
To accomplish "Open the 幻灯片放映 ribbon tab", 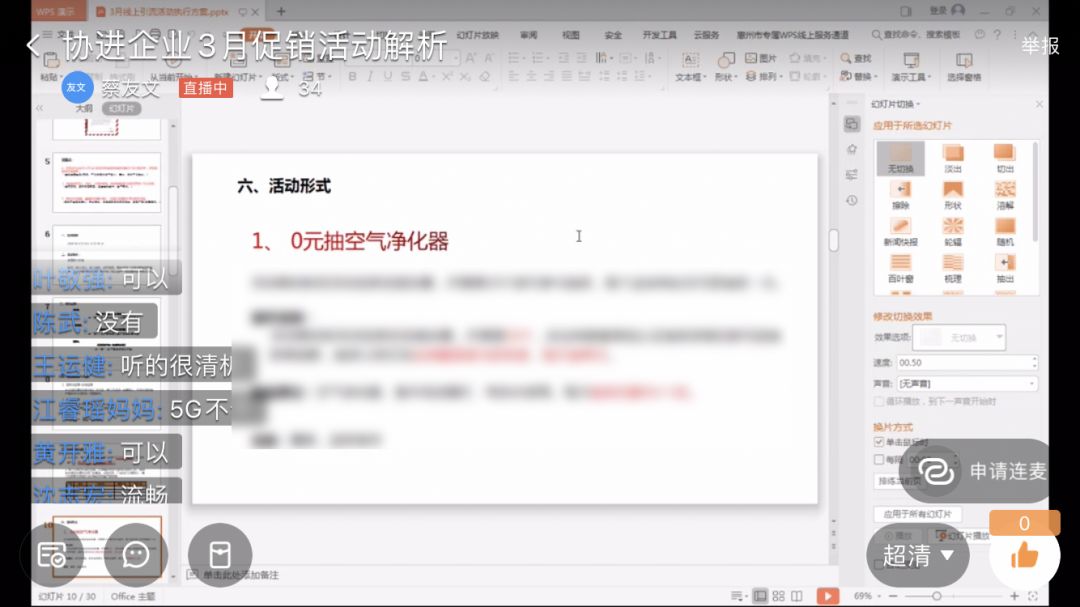I will point(477,35).
